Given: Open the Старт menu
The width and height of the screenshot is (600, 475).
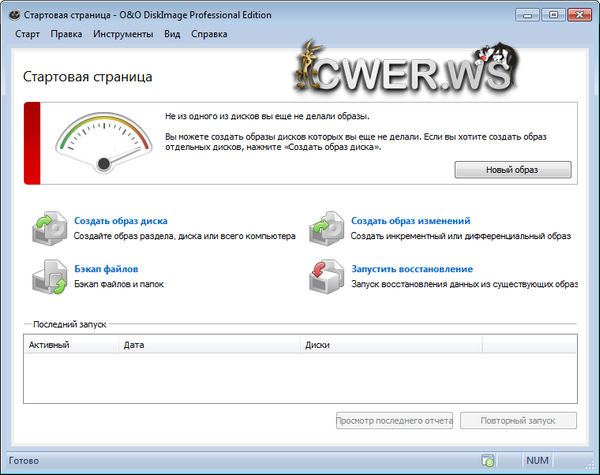Looking at the screenshot, I should pos(28,34).
